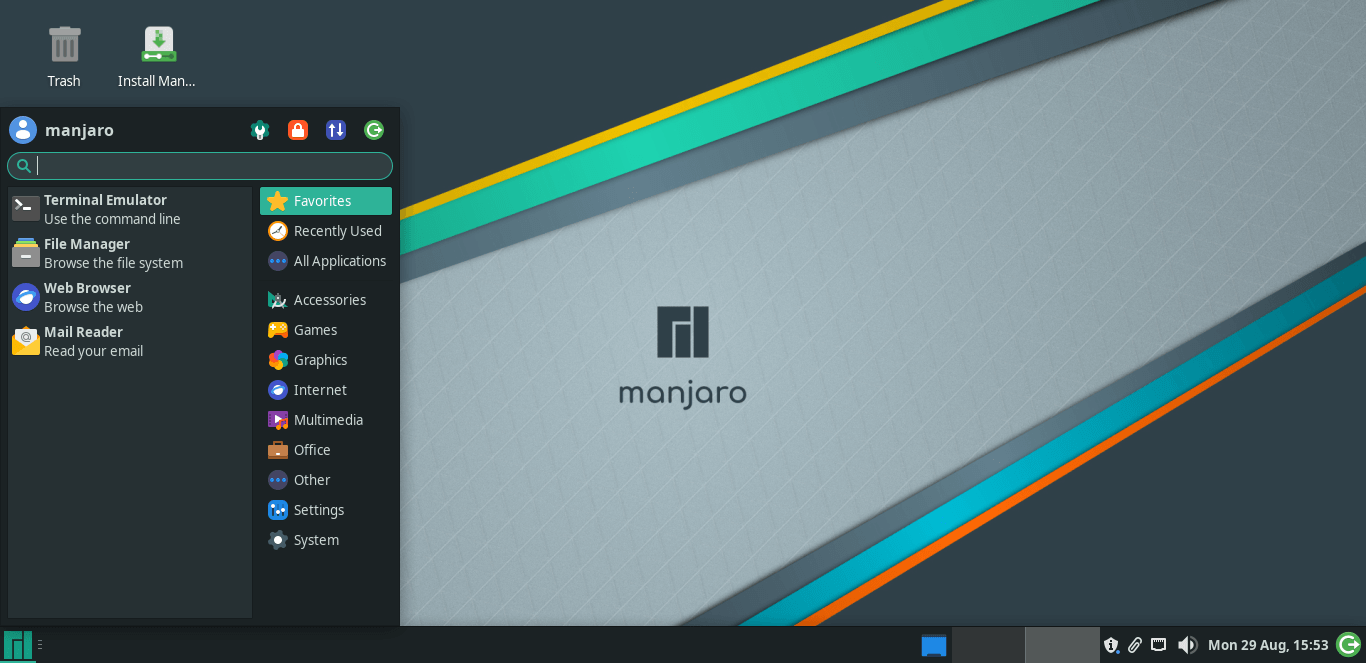The image size is (1366, 663).
Task: Open the clock showing Mon 29 Aug, 15:53
Action: 1268,645
